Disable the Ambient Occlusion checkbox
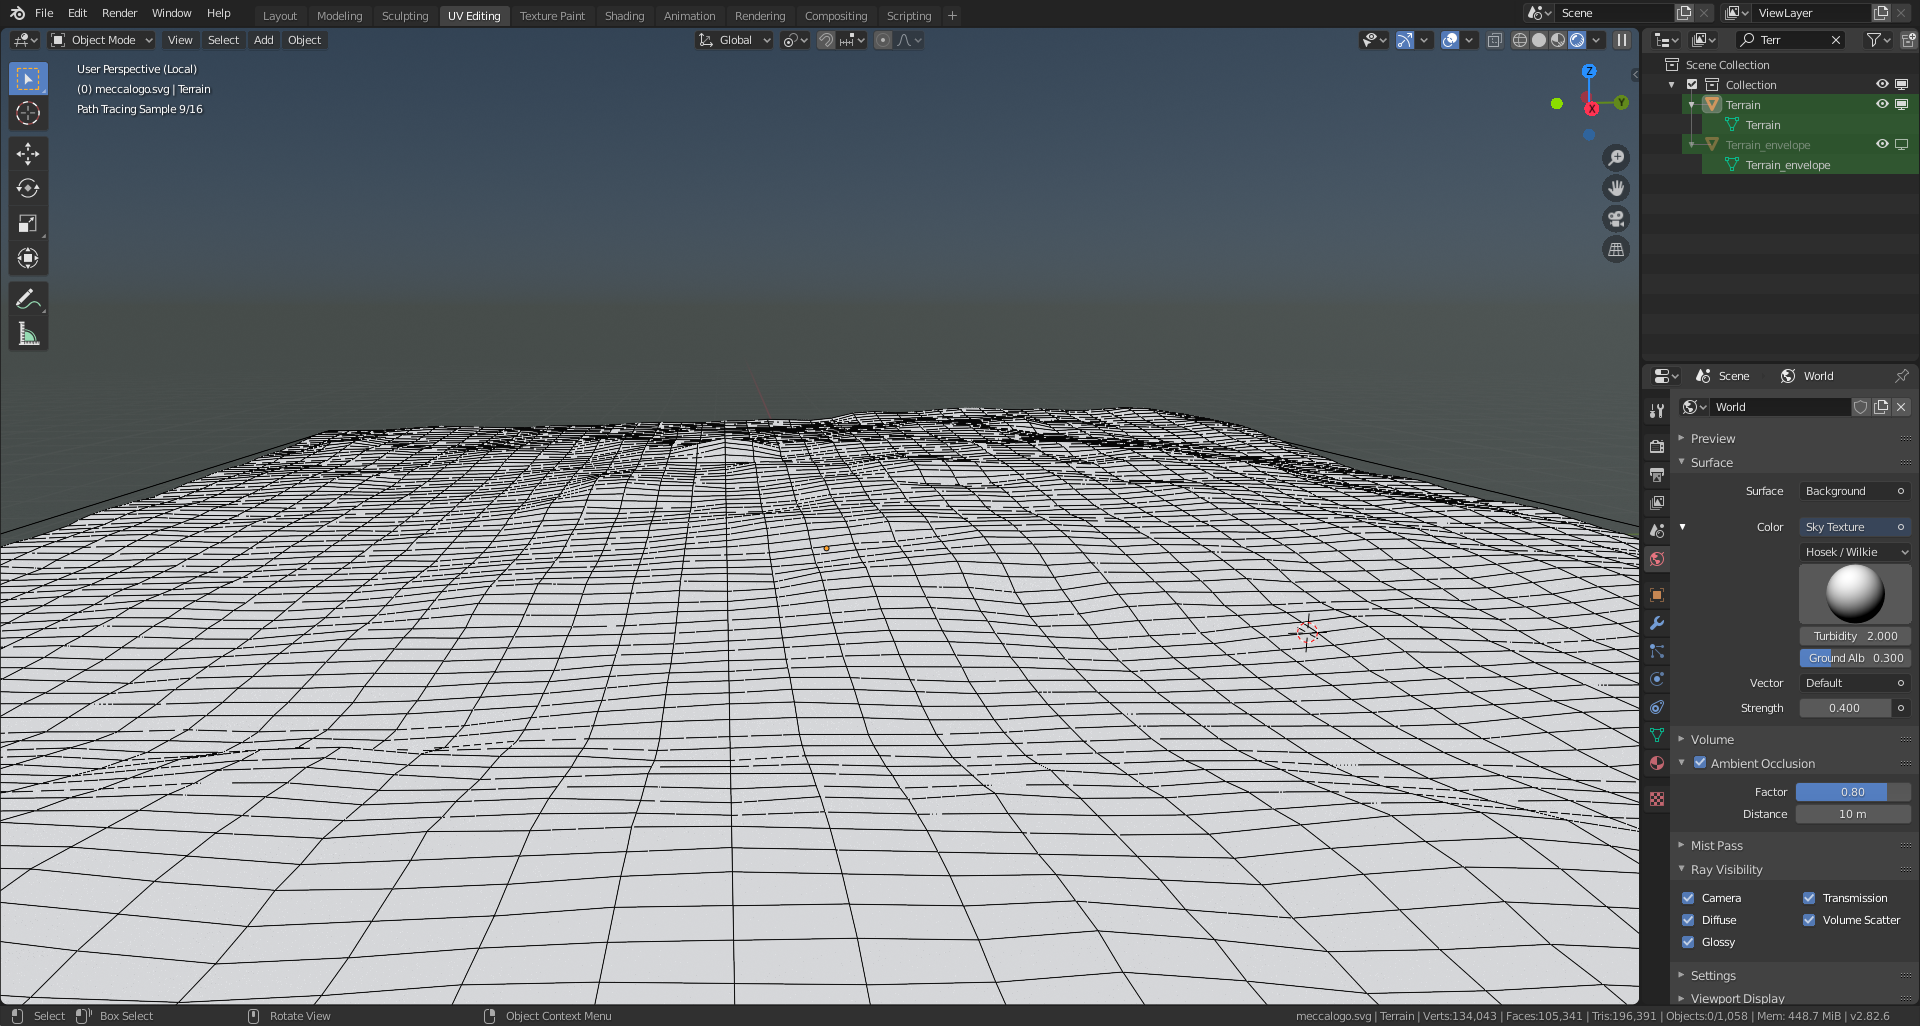The width and height of the screenshot is (1920, 1026). (1700, 763)
